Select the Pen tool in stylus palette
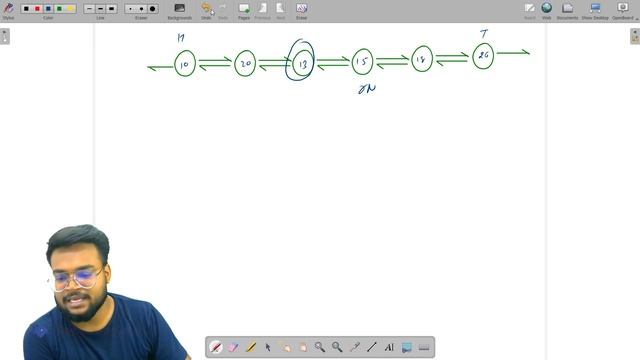Viewport: 640px width, 360px height. pos(216,347)
